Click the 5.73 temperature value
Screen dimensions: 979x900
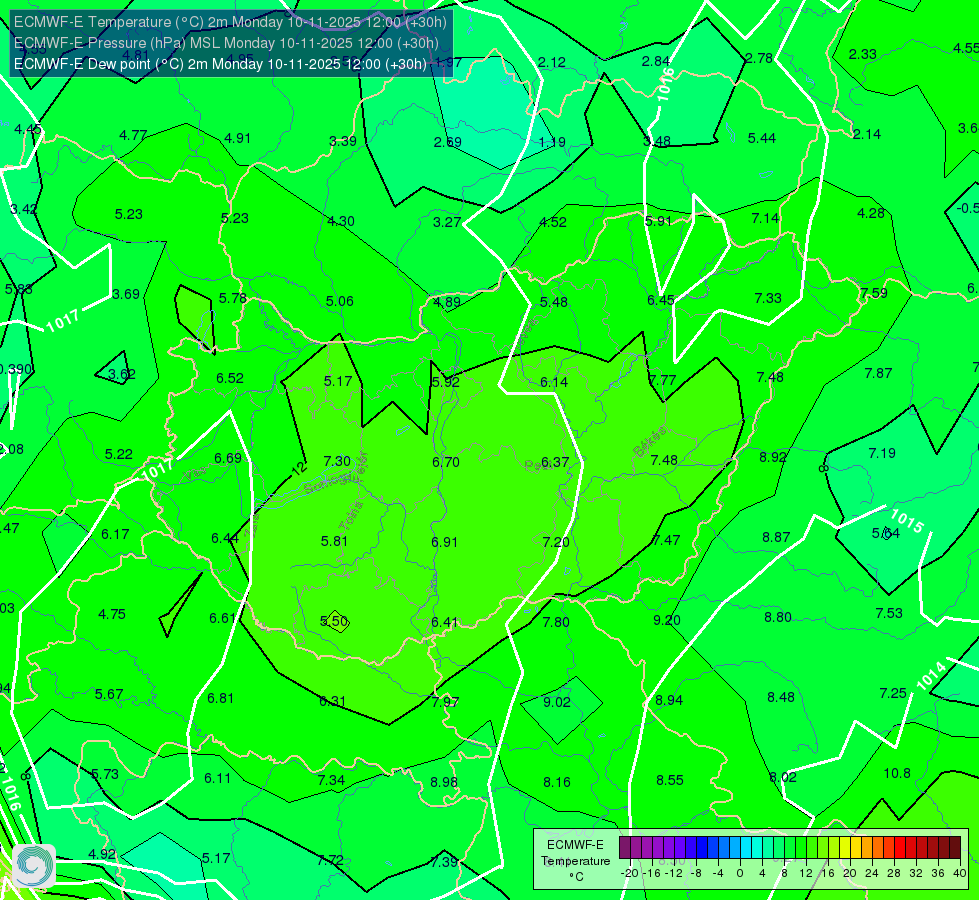(x=105, y=774)
